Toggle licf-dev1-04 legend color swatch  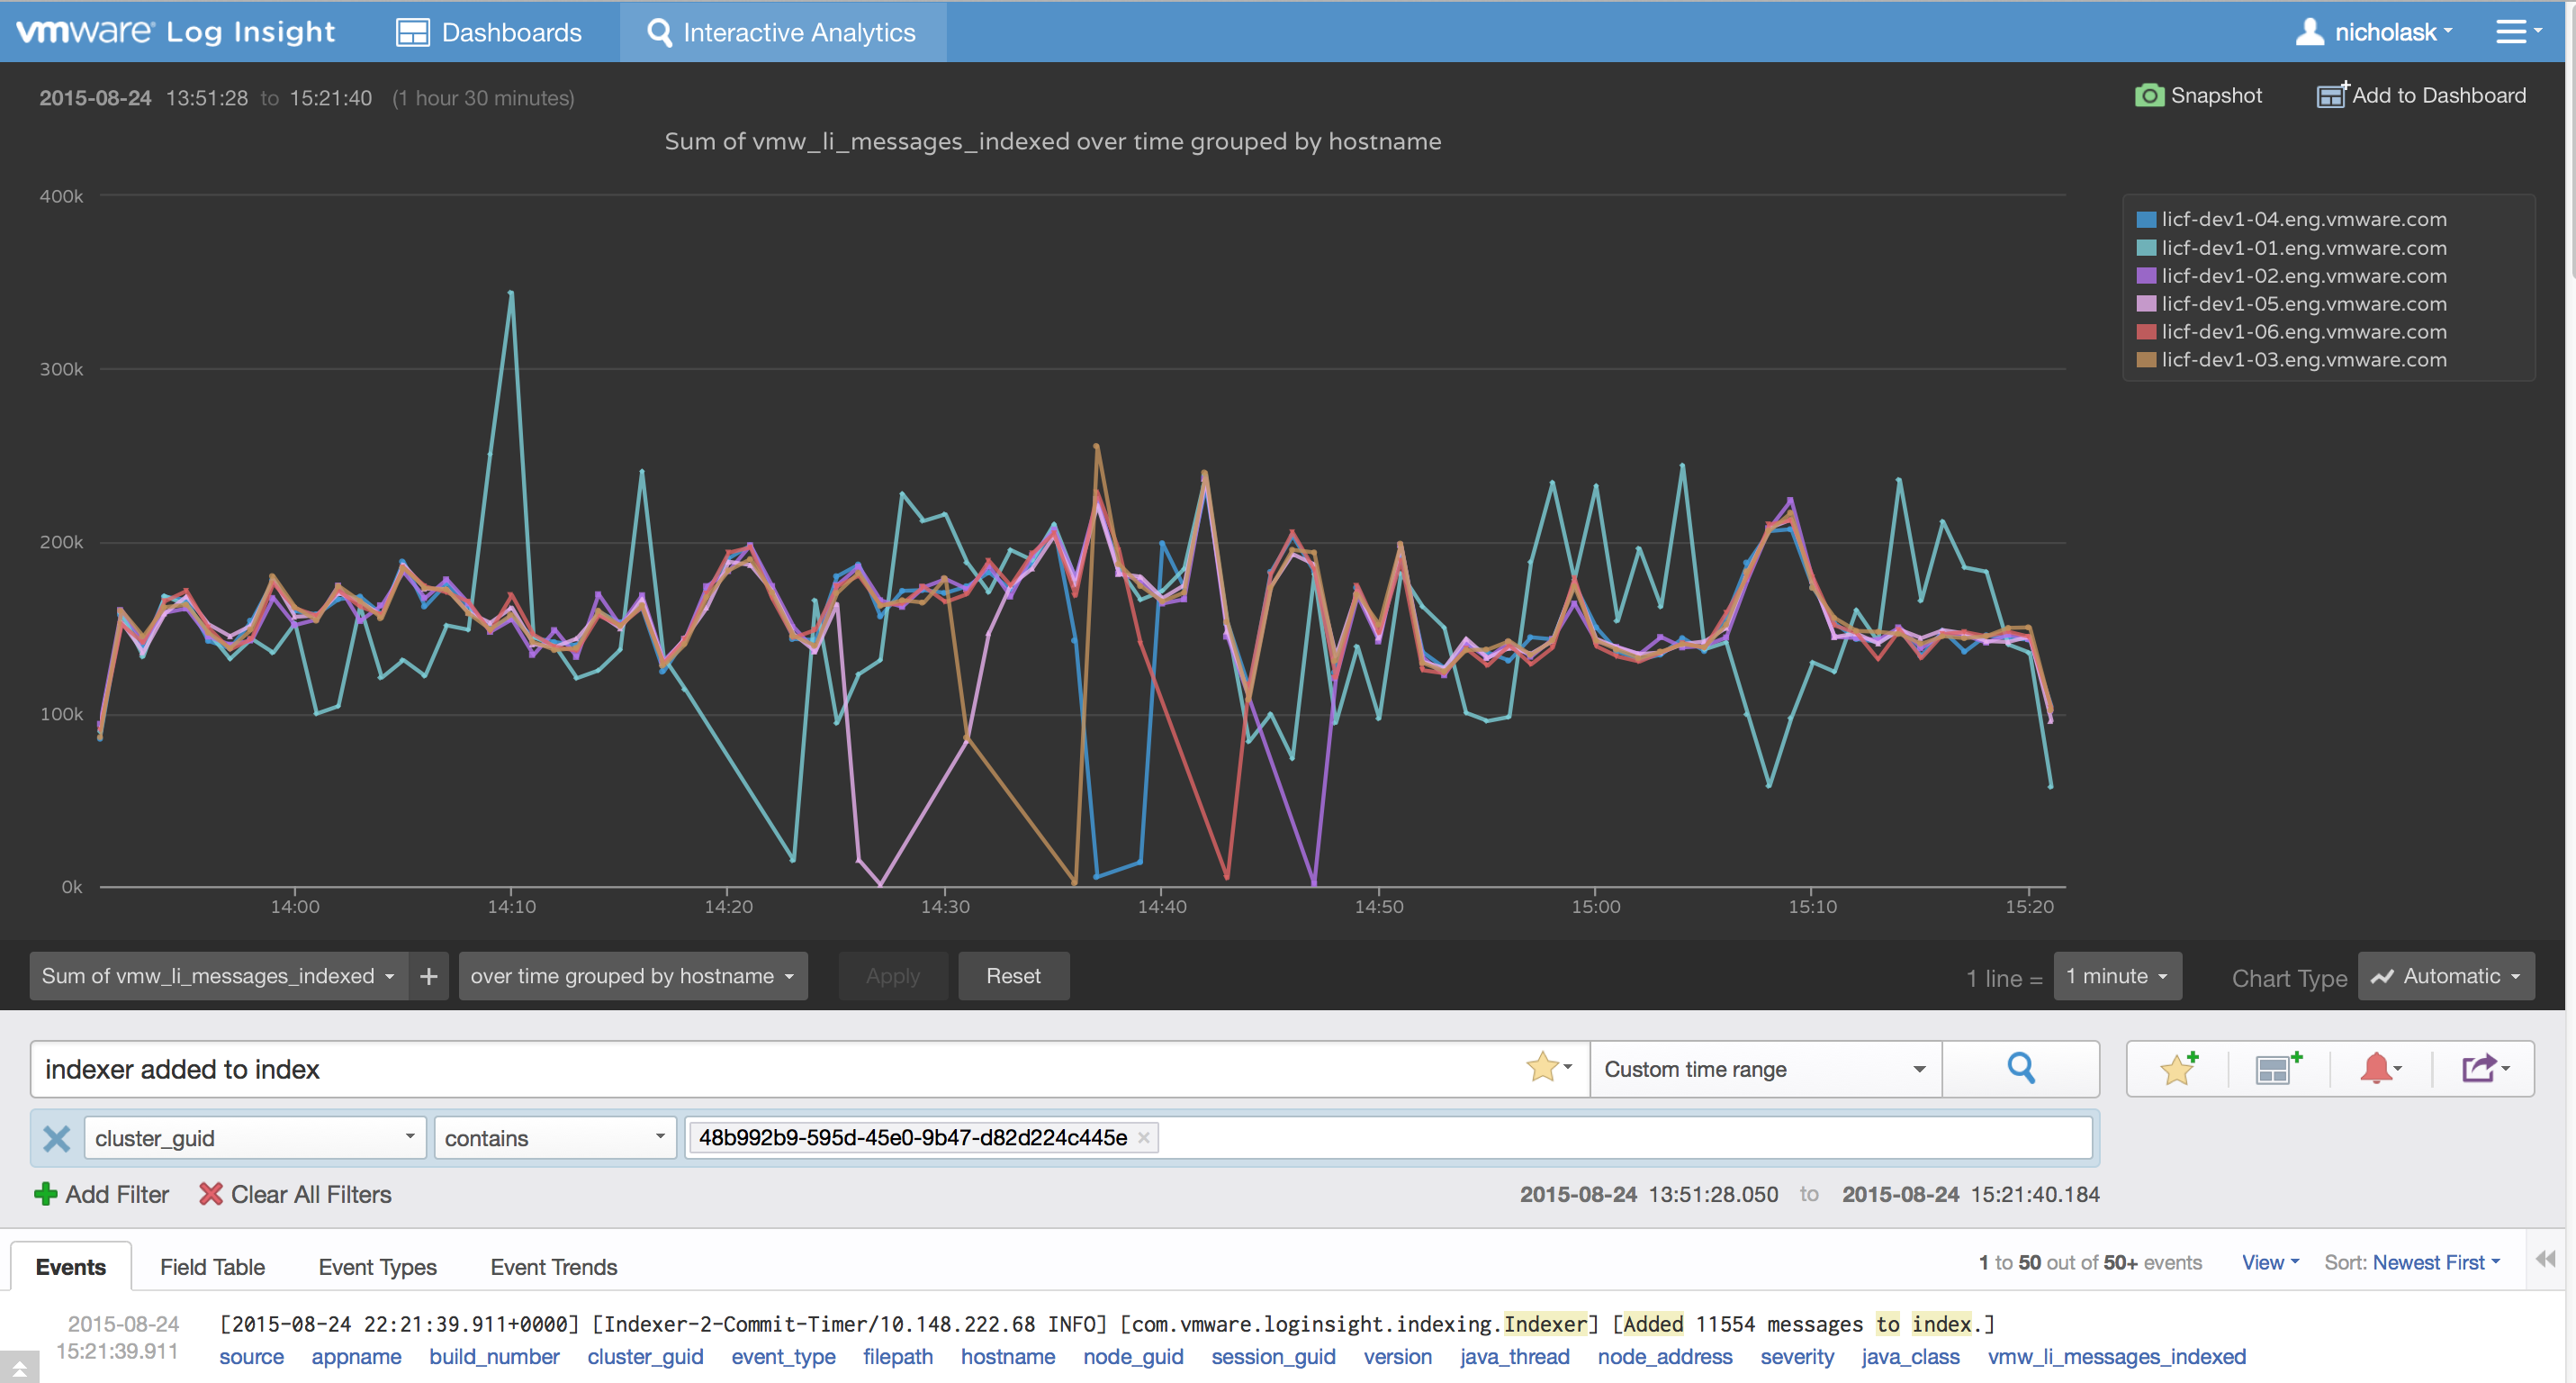(x=2145, y=219)
